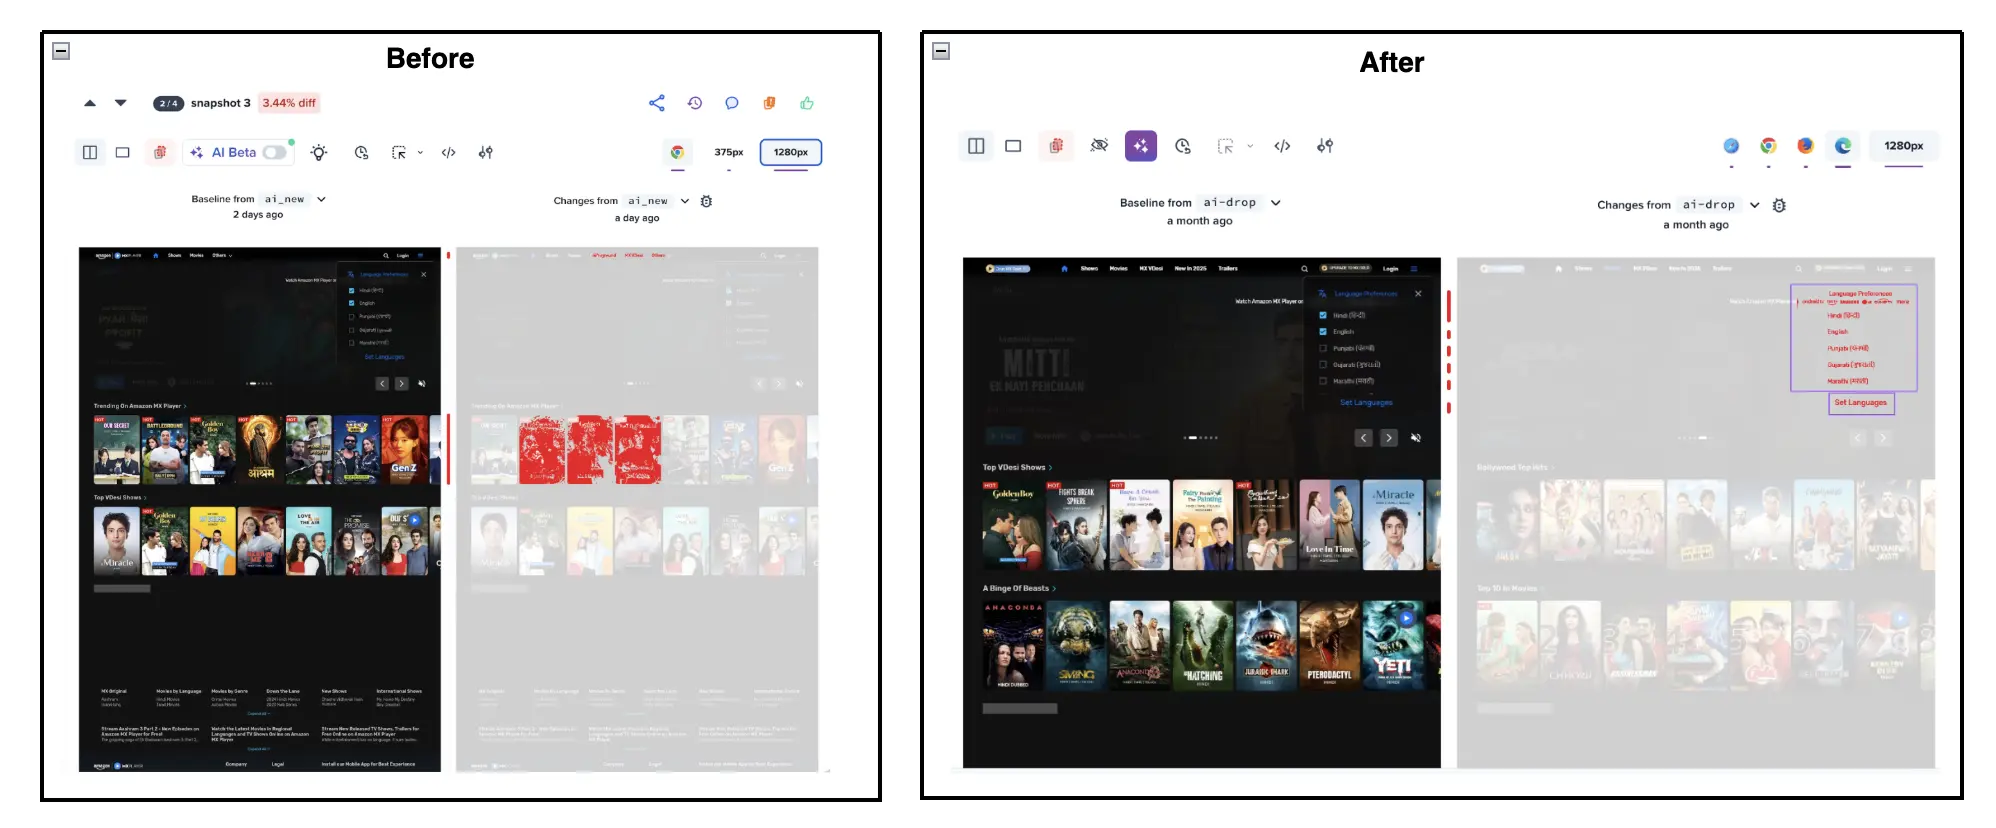1996x828 pixels.
Task: Select side-by-side view in Before panel
Action: [90, 152]
